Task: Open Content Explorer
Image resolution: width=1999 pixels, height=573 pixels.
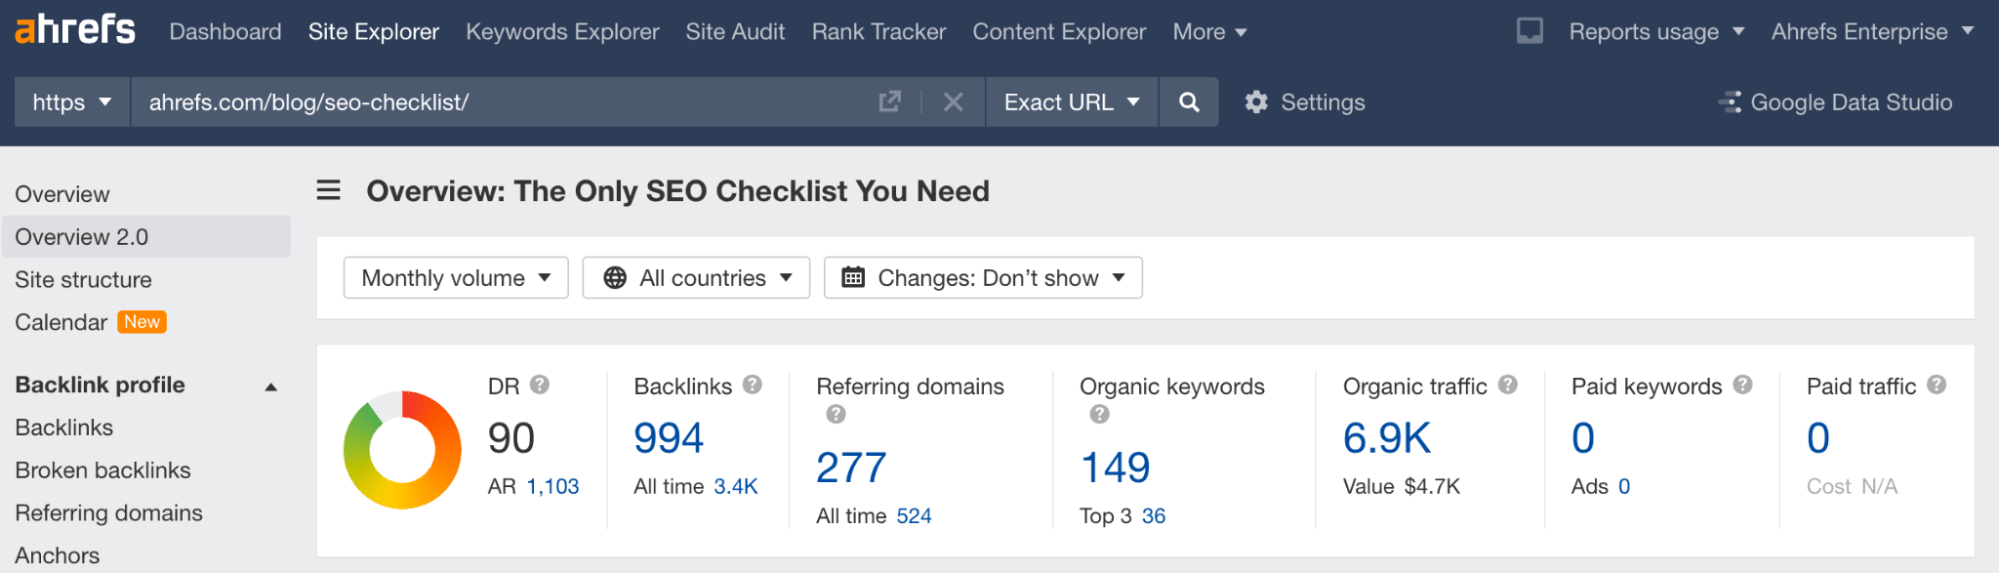Action: 1059,32
